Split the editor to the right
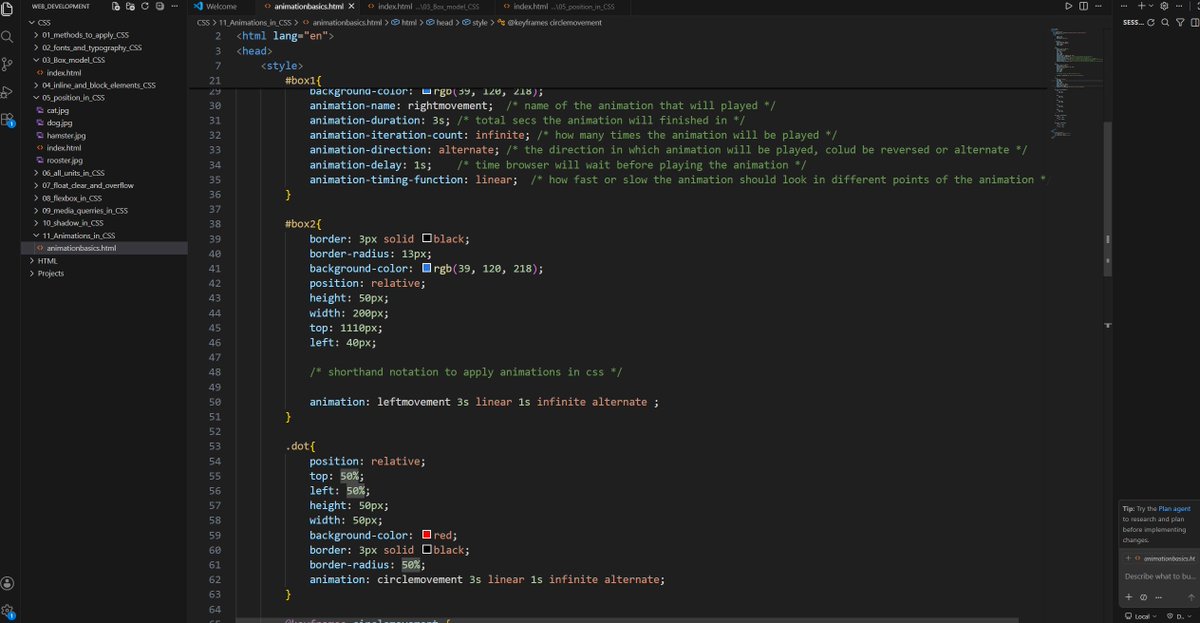Image resolution: width=1200 pixels, height=623 pixels. point(1083,6)
